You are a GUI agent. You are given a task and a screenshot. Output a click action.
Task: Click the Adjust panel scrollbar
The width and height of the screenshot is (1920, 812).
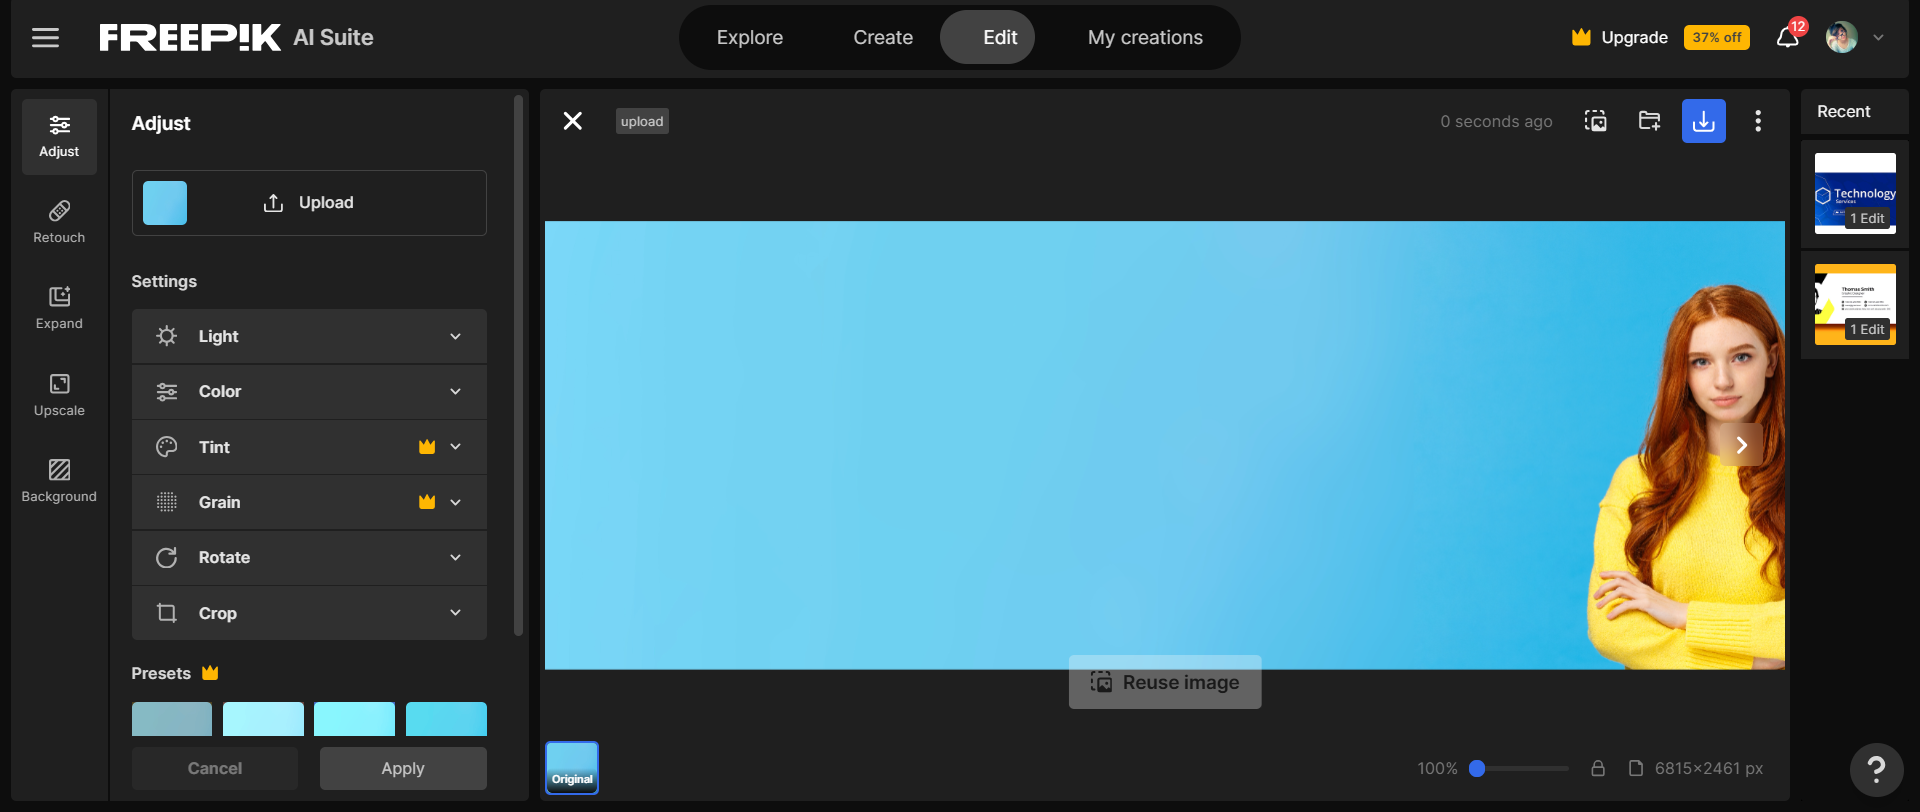(518, 365)
